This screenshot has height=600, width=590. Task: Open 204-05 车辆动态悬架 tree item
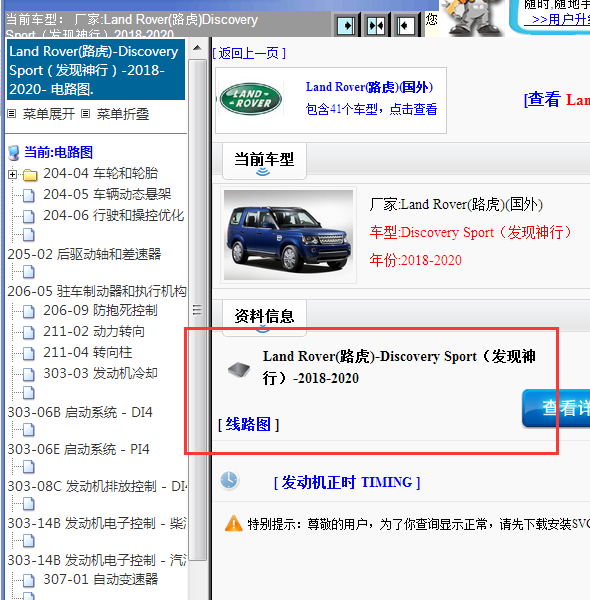point(107,194)
